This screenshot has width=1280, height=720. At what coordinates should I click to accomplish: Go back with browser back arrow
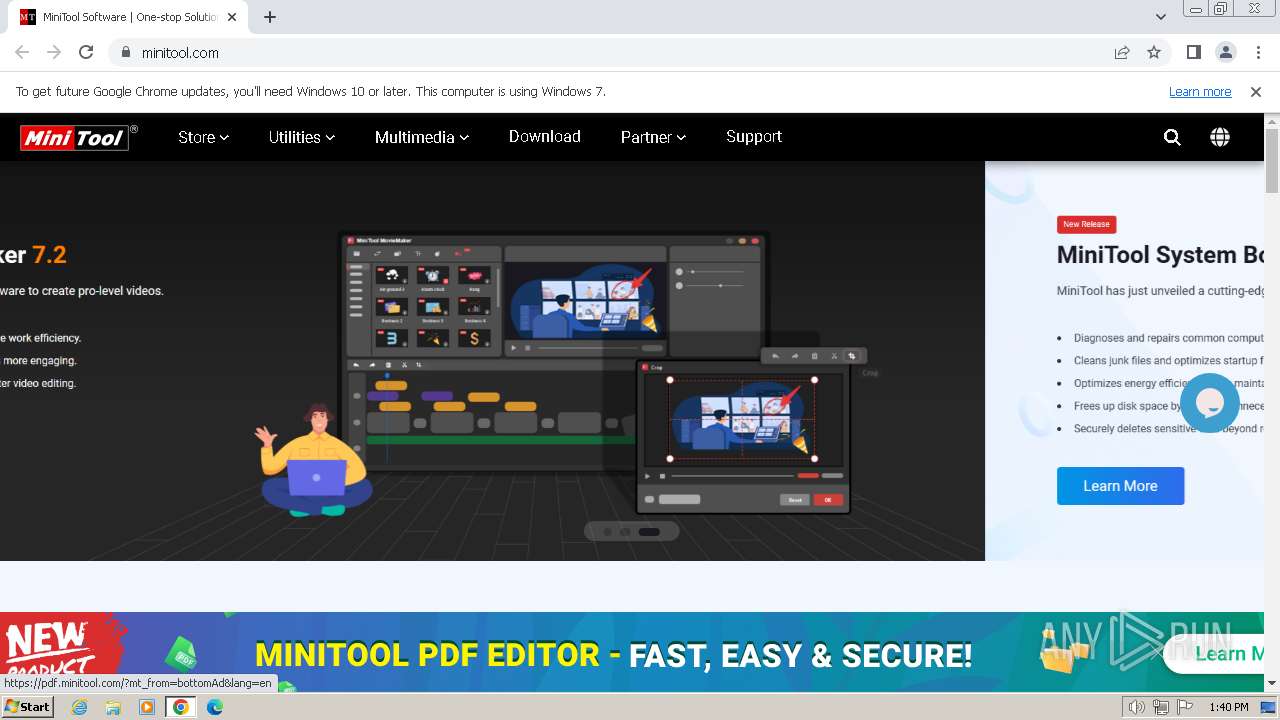coord(22,52)
